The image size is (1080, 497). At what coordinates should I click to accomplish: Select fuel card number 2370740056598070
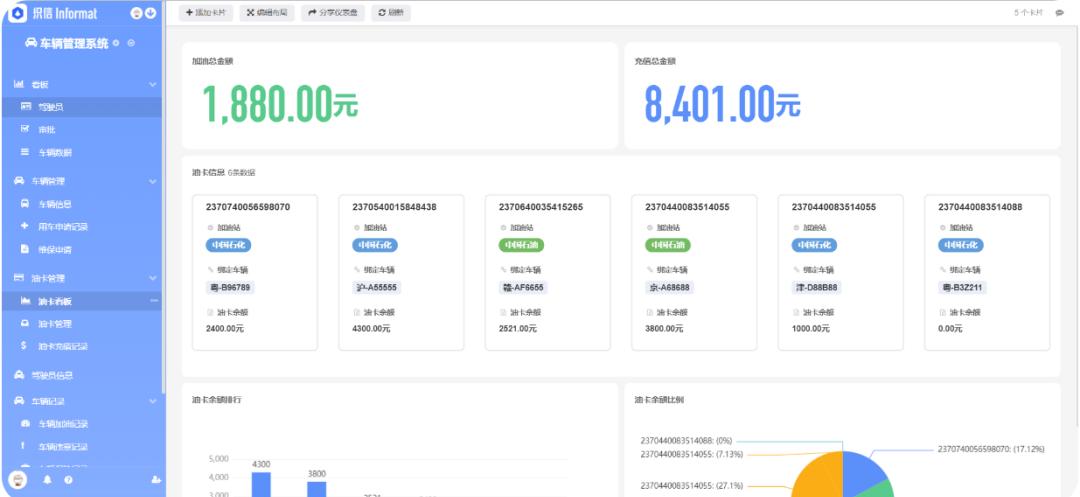click(x=248, y=207)
